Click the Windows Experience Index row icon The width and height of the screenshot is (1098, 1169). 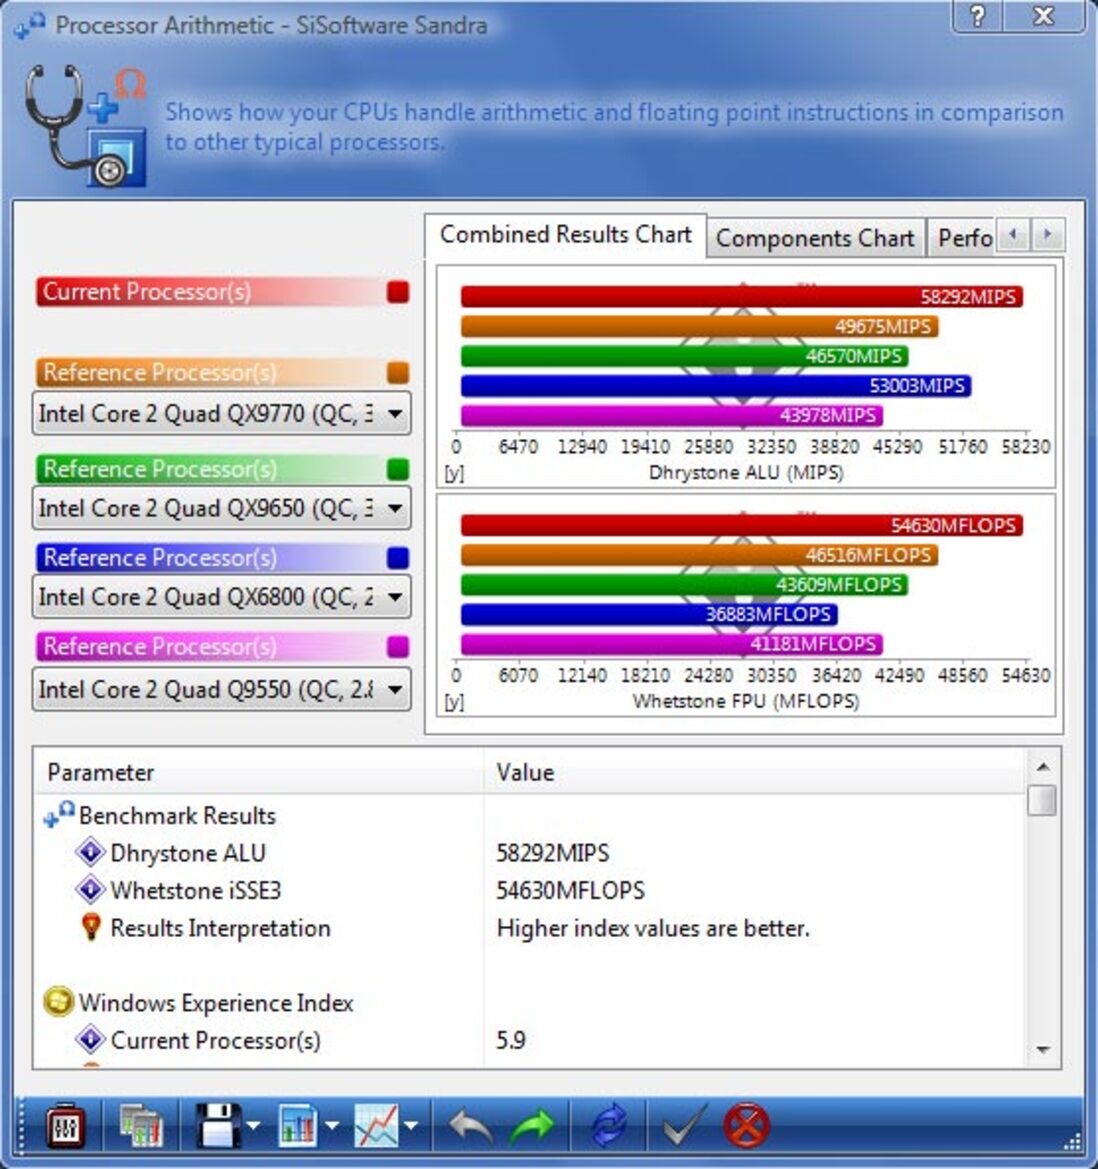58,1002
